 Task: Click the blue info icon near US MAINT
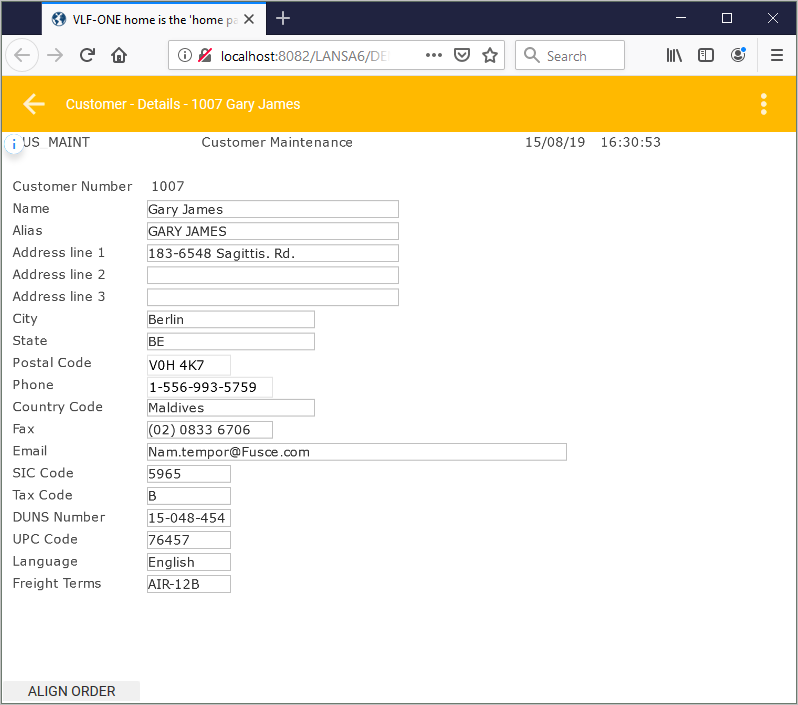[x=14, y=143]
